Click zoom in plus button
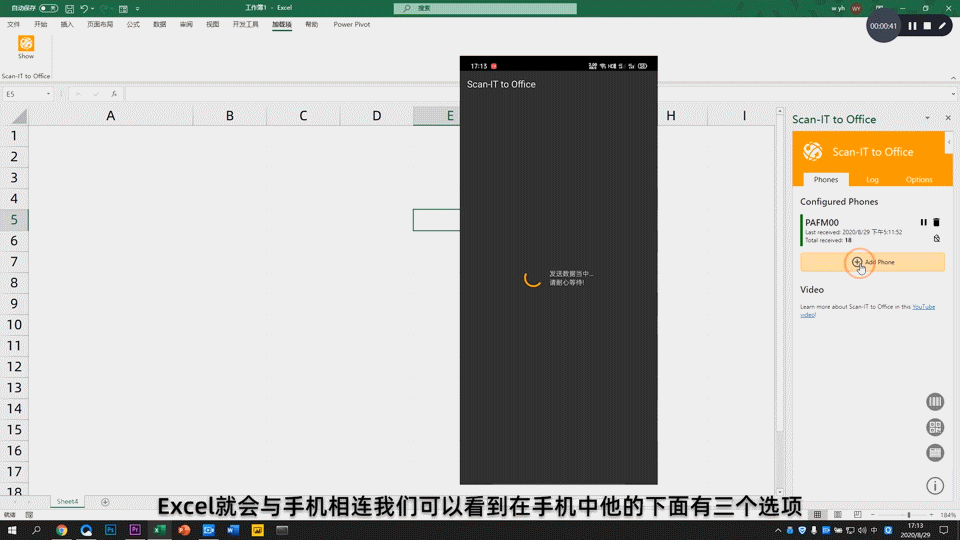The width and height of the screenshot is (960, 540). pos(931,515)
